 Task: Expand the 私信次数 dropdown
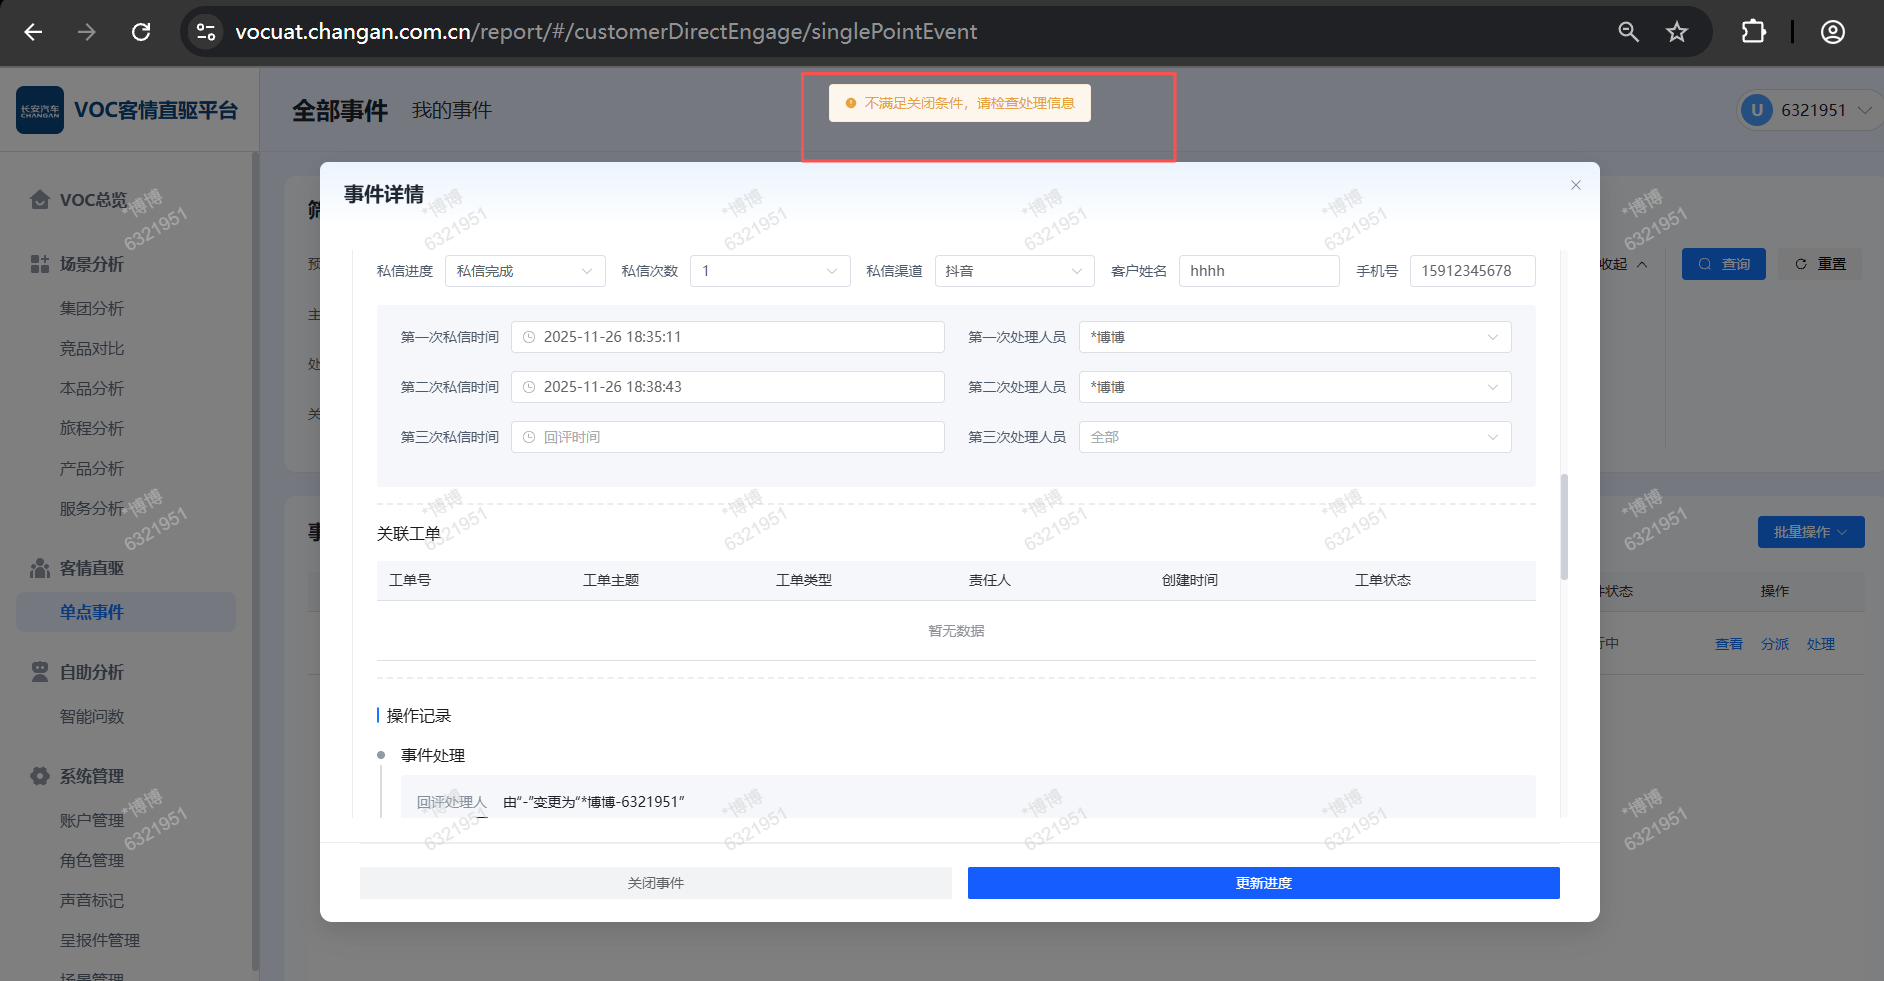(769, 271)
